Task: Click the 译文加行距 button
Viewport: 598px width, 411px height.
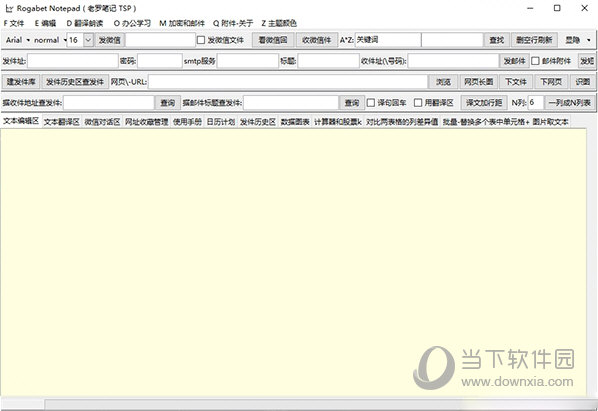Action: pos(484,103)
